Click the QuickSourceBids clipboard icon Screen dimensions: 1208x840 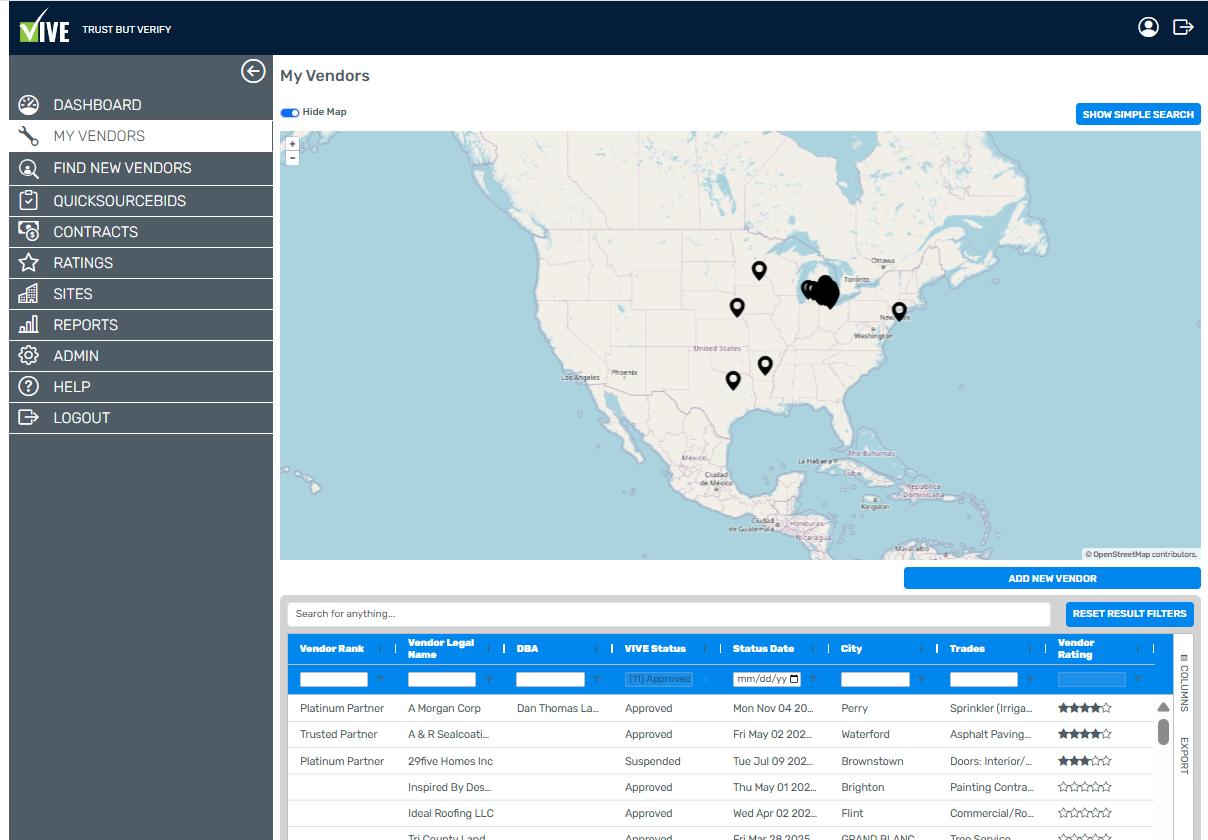click(28, 200)
